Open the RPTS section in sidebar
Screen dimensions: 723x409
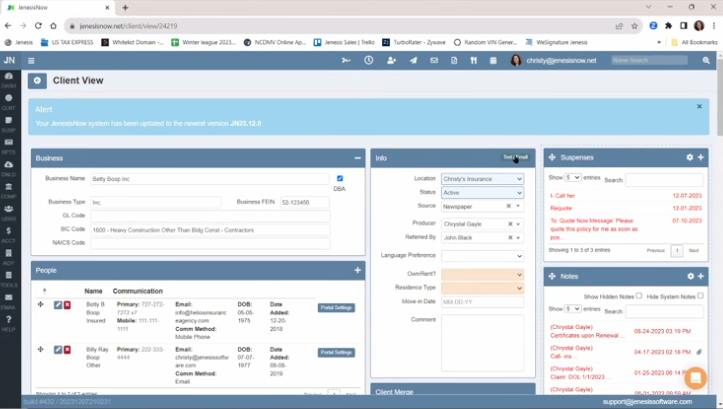[x=9, y=147]
